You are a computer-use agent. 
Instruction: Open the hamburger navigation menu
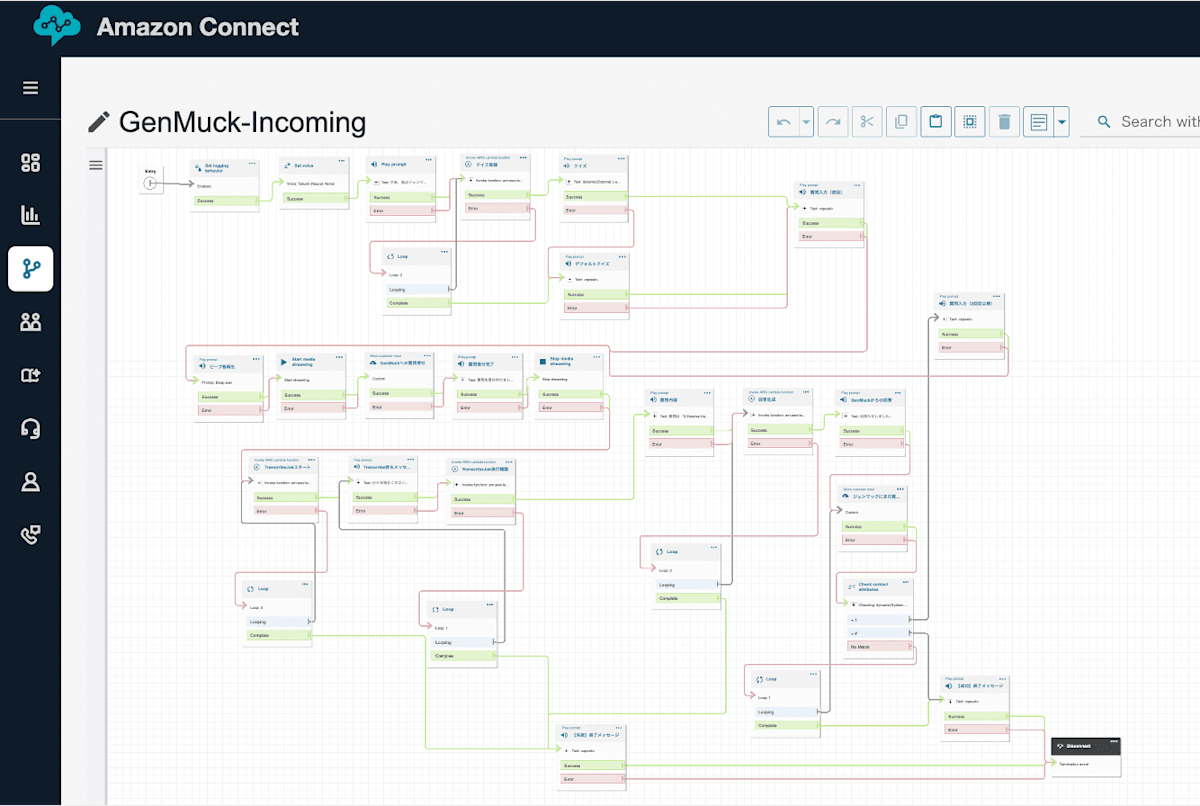coord(30,87)
